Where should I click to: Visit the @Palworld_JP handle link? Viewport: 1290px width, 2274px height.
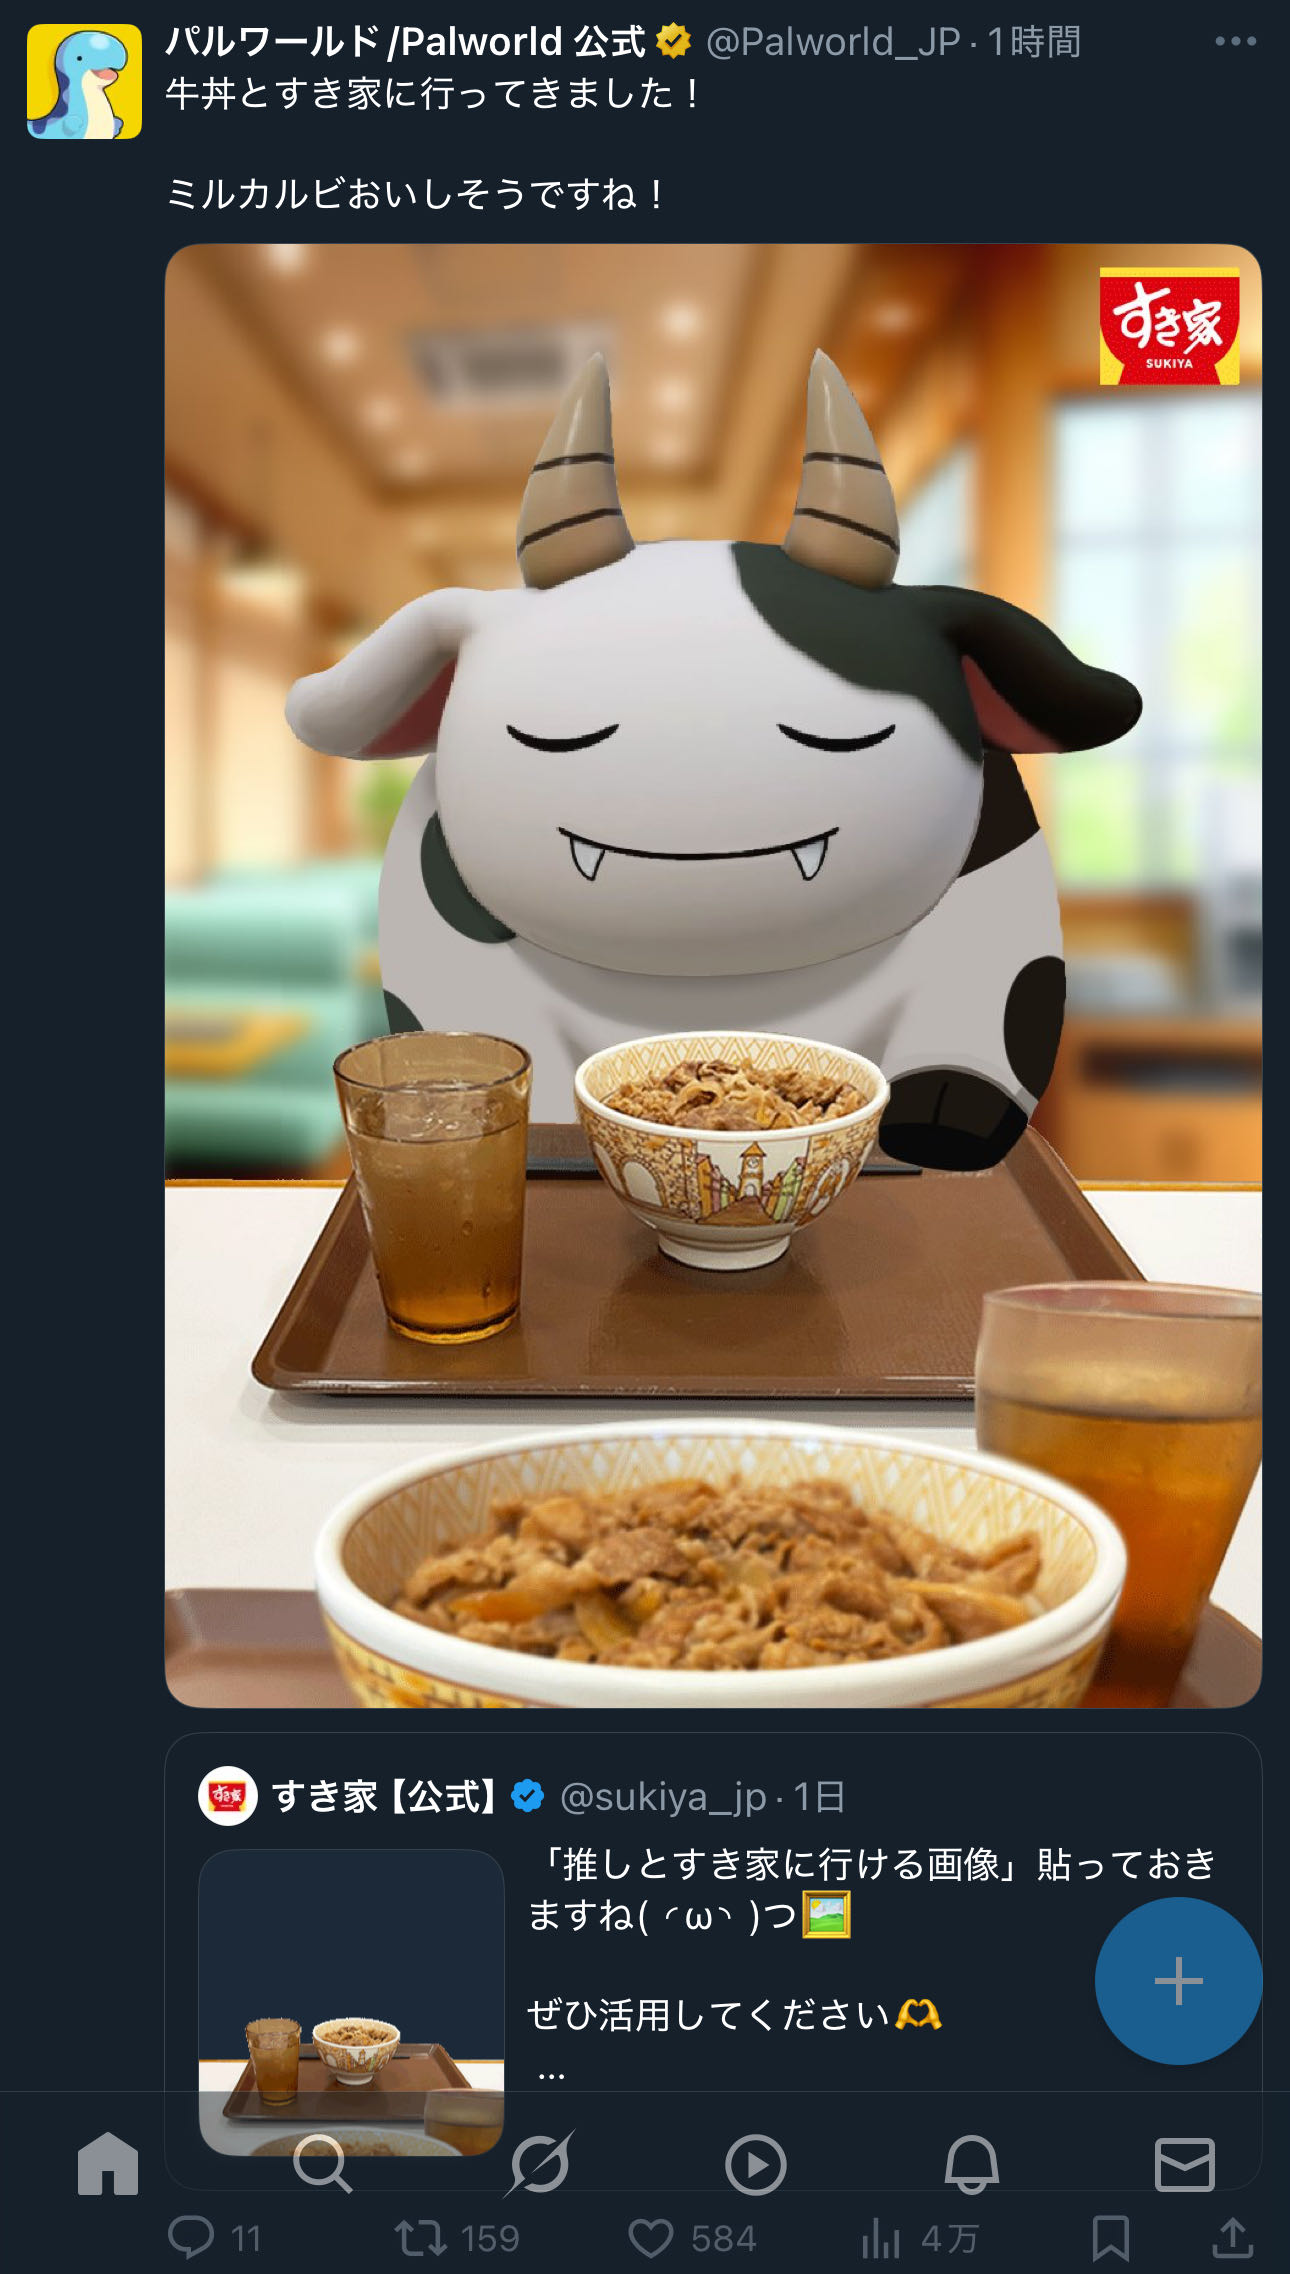click(x=833, y=42)
